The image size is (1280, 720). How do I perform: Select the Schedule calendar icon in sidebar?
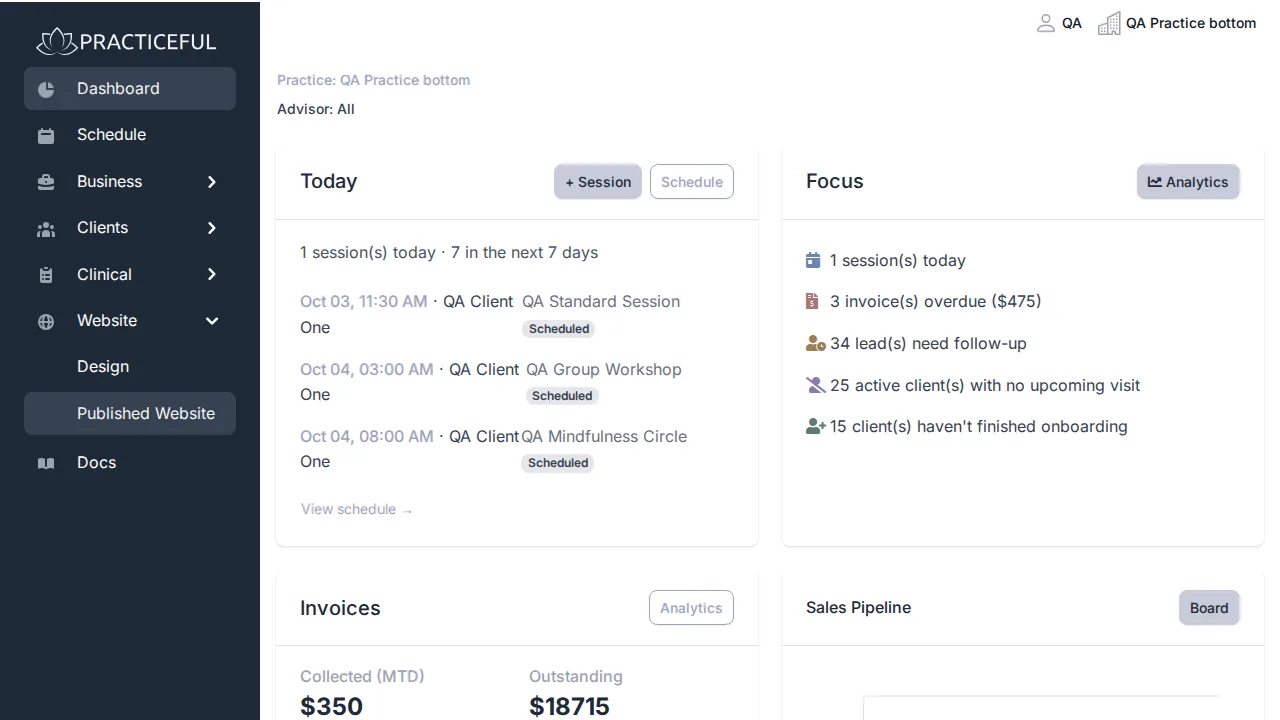pos(46,135)
